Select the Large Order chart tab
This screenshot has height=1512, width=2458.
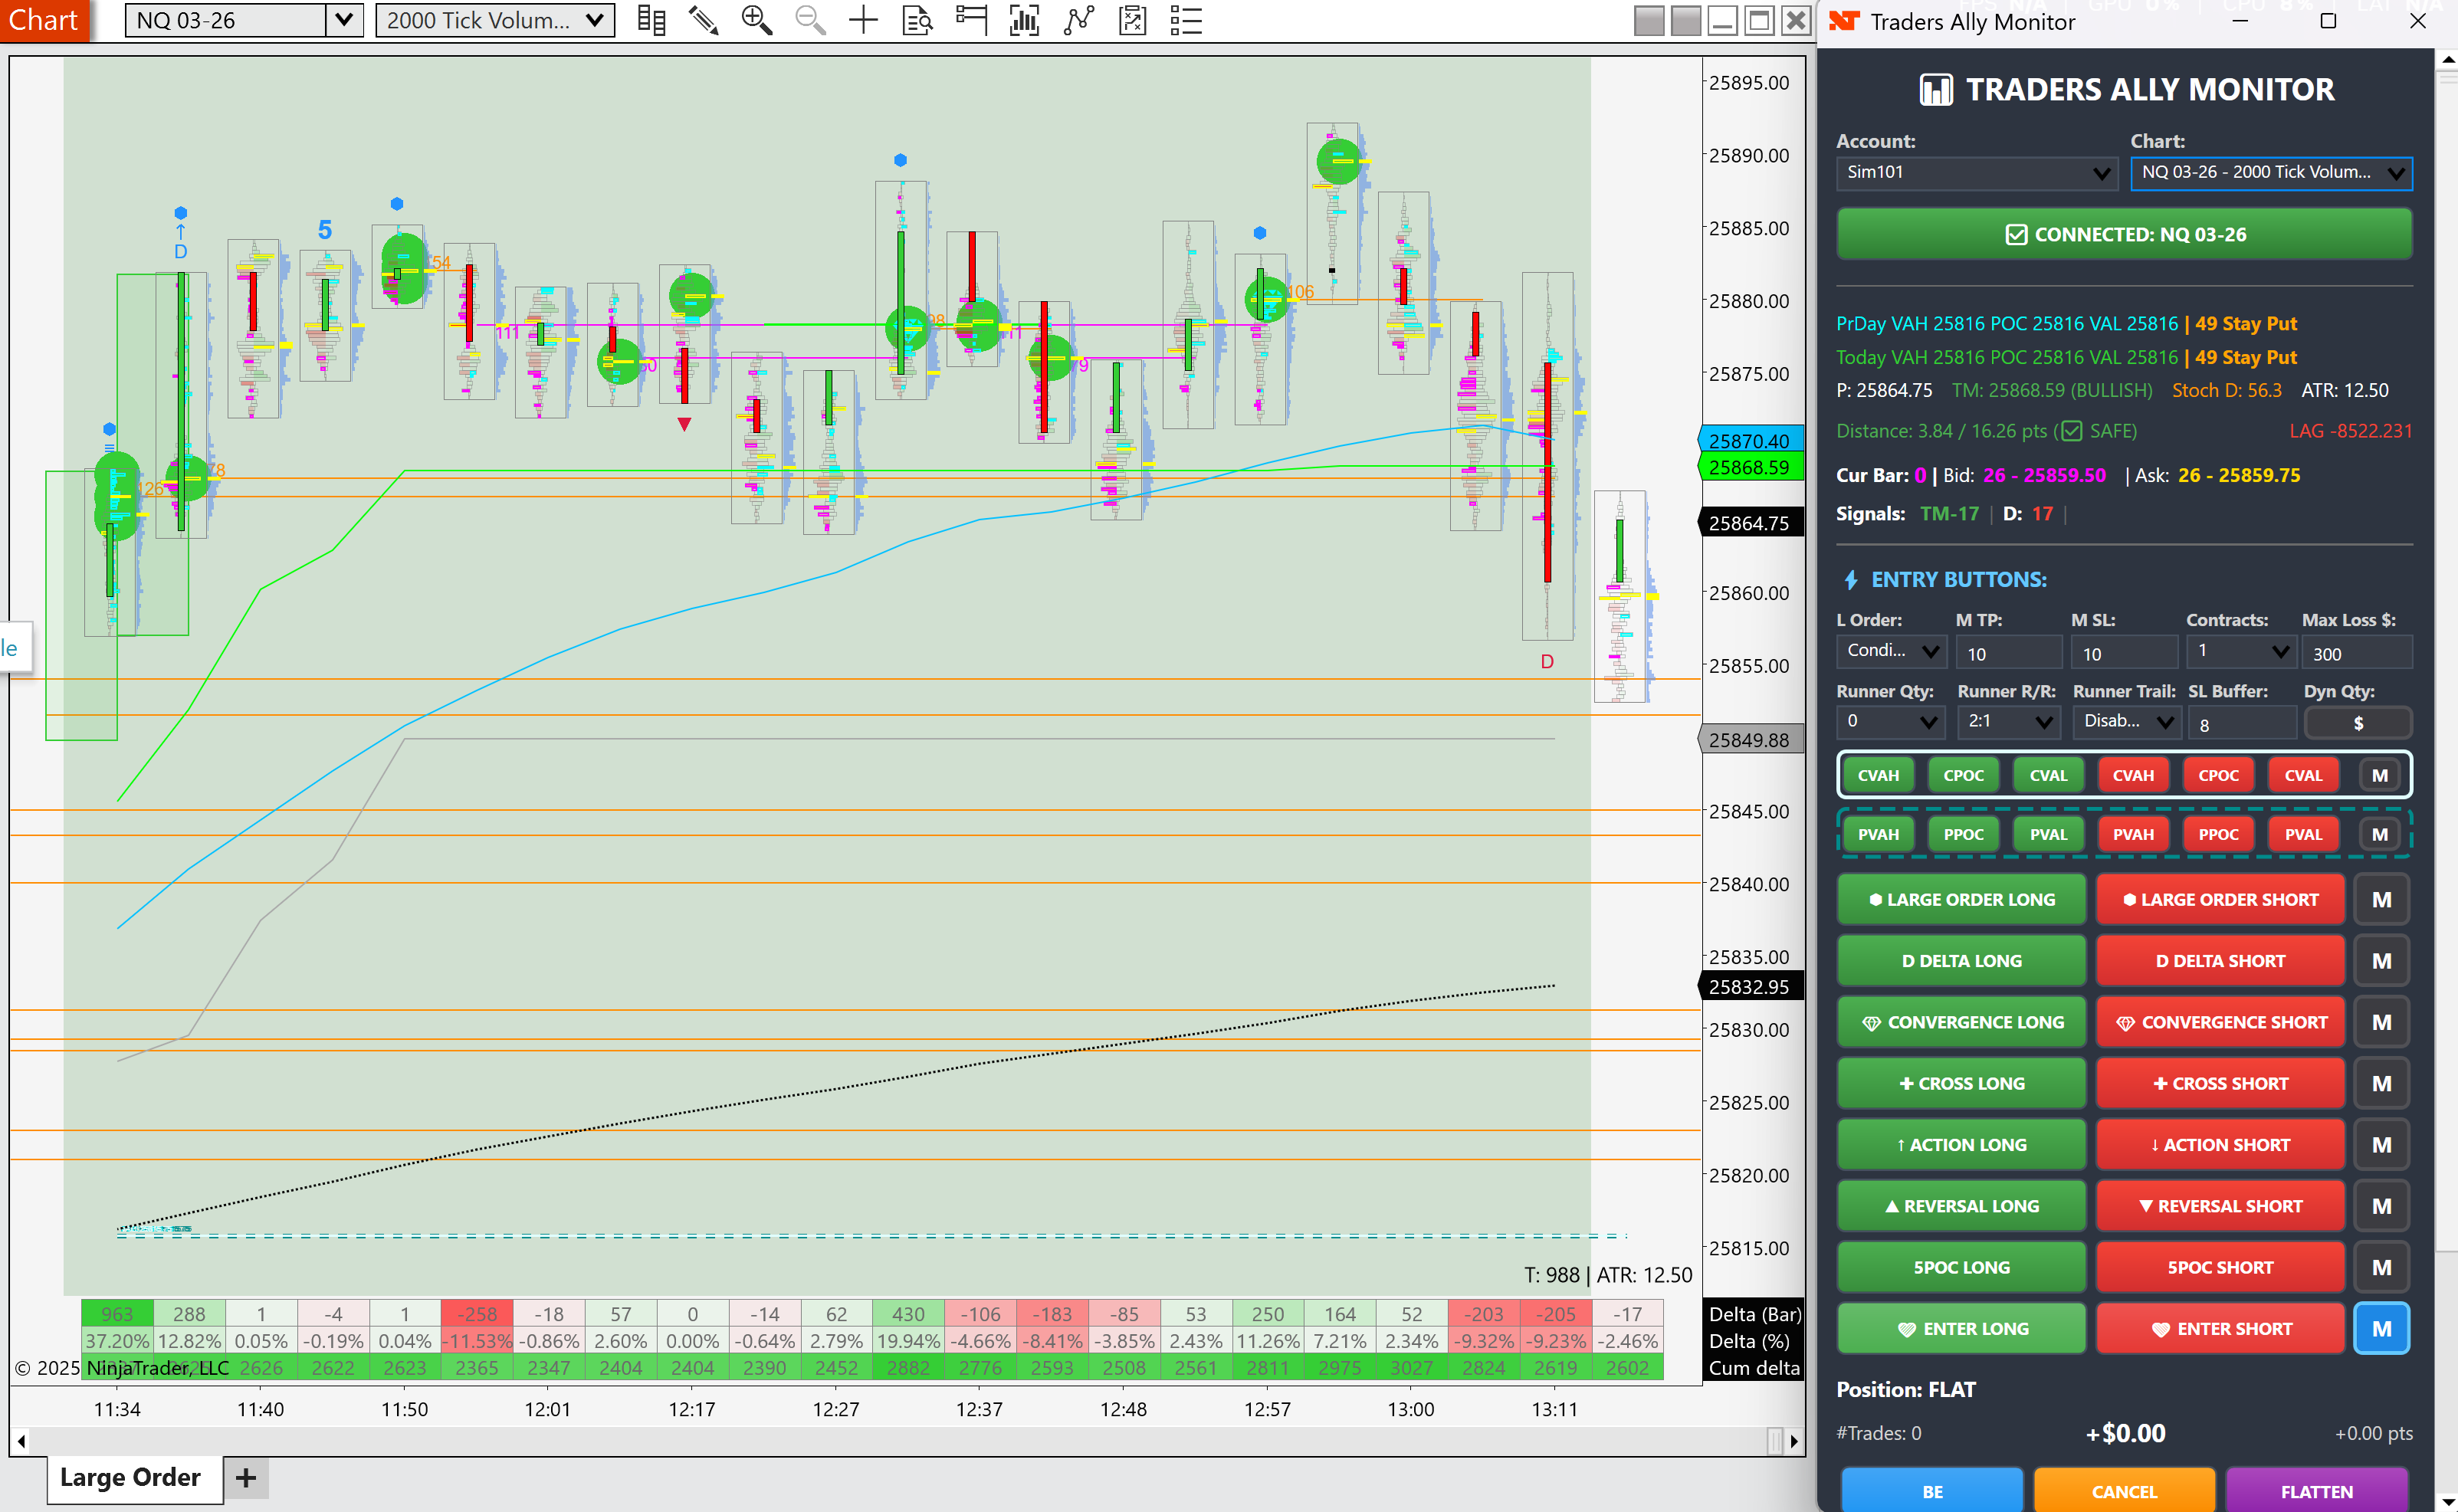point(131,1477)
